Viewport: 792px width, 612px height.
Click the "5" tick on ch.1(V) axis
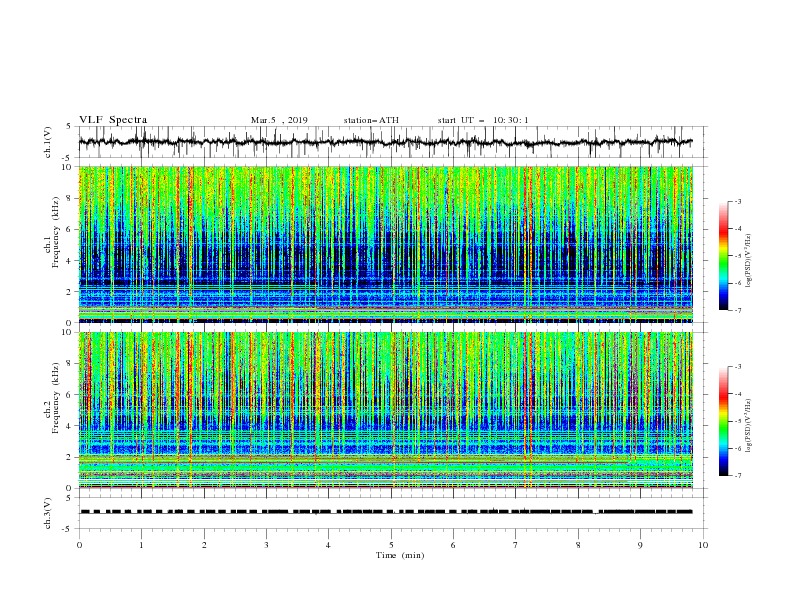pyautogui.click(x=71, y=127)
